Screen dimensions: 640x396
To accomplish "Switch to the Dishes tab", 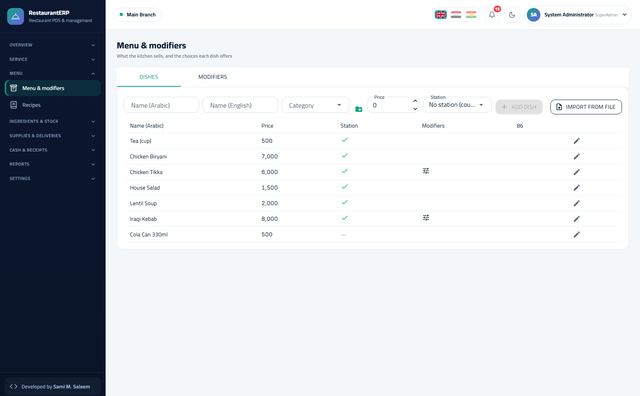I will tap(149, 77).
